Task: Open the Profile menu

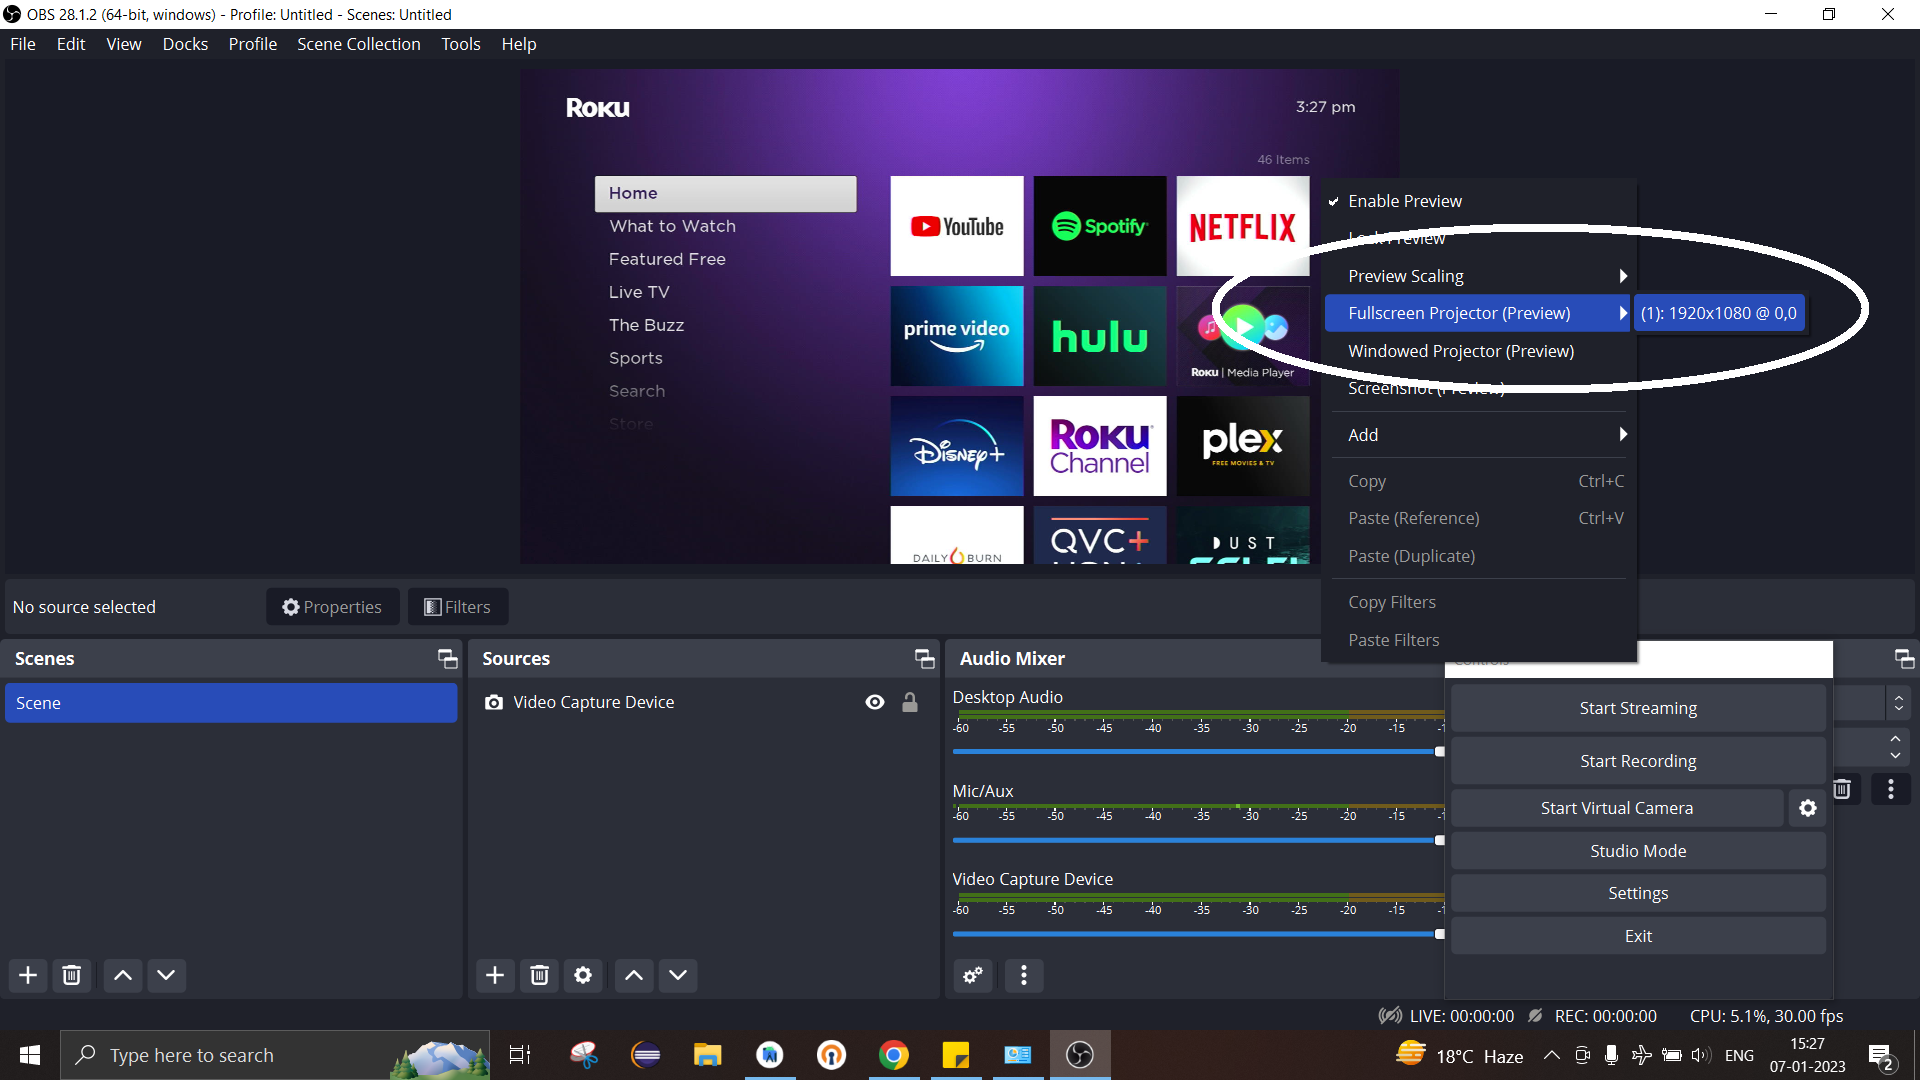Action: [253, 44]
